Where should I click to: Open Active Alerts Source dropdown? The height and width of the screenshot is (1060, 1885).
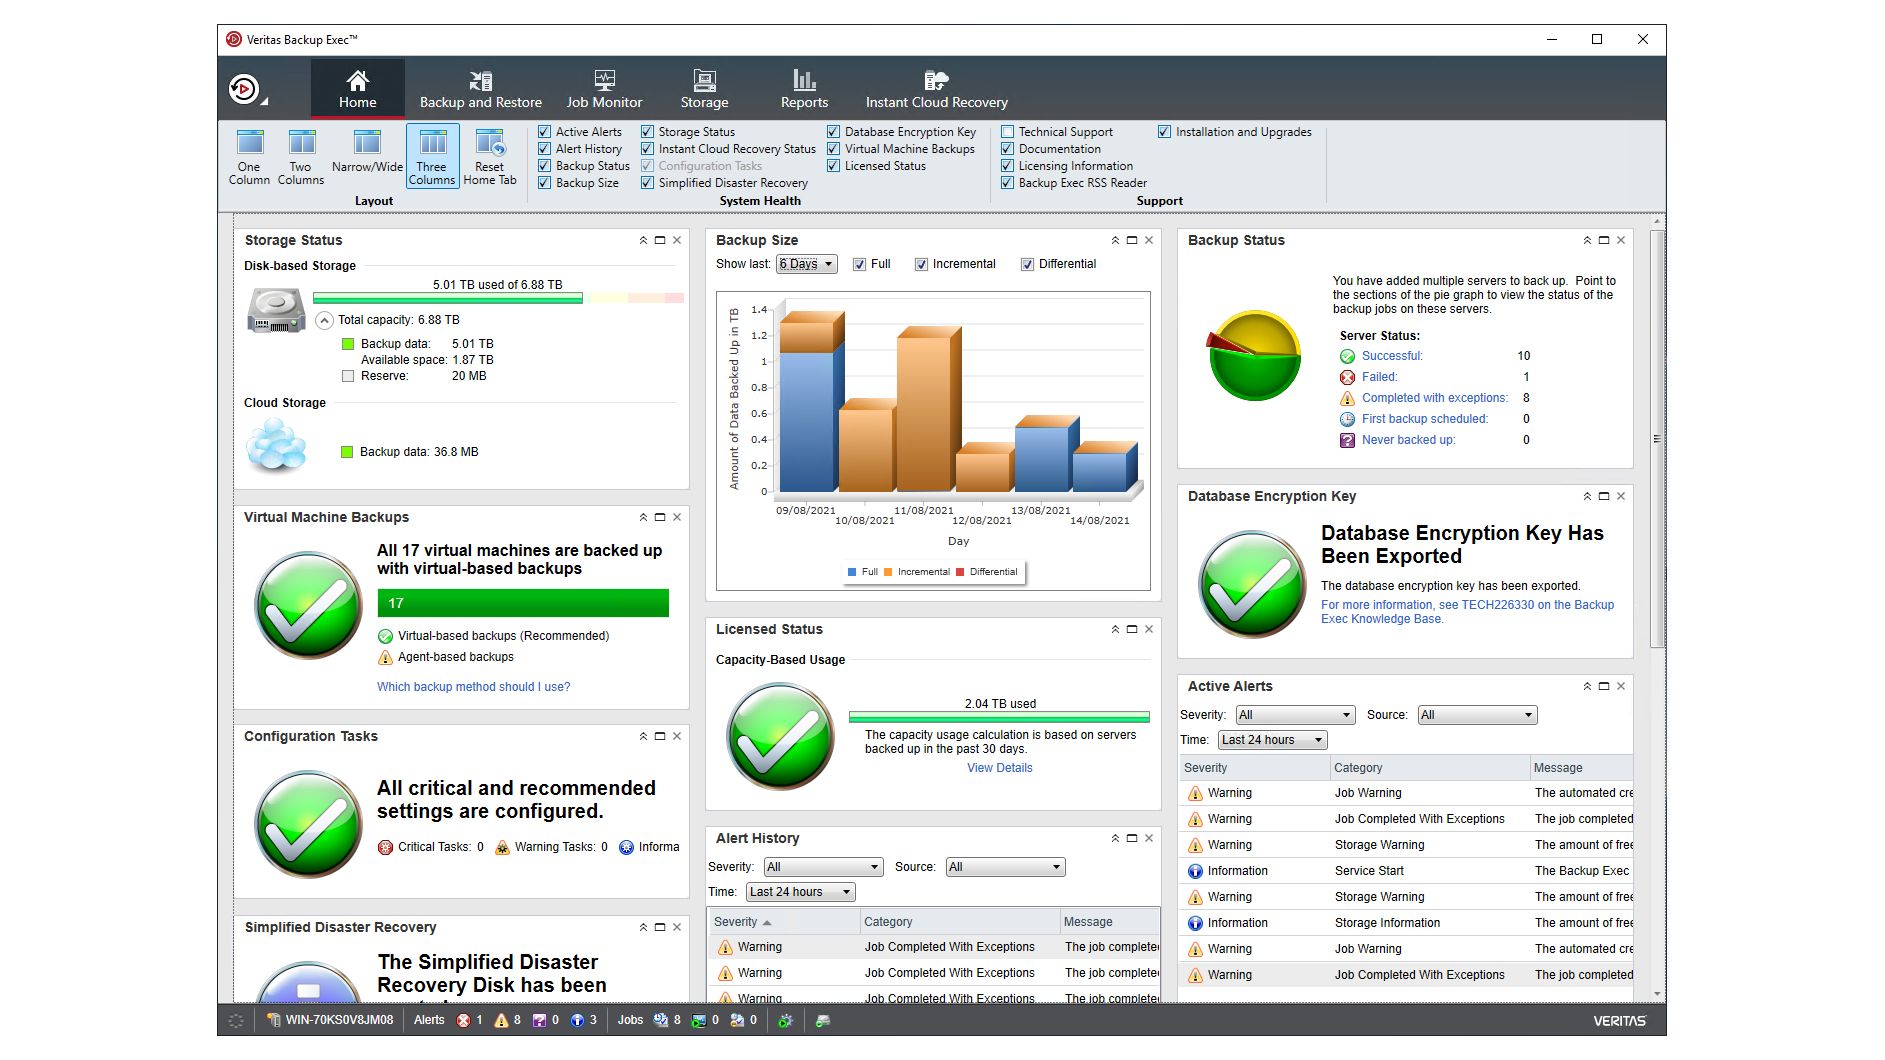[1477, 715]
